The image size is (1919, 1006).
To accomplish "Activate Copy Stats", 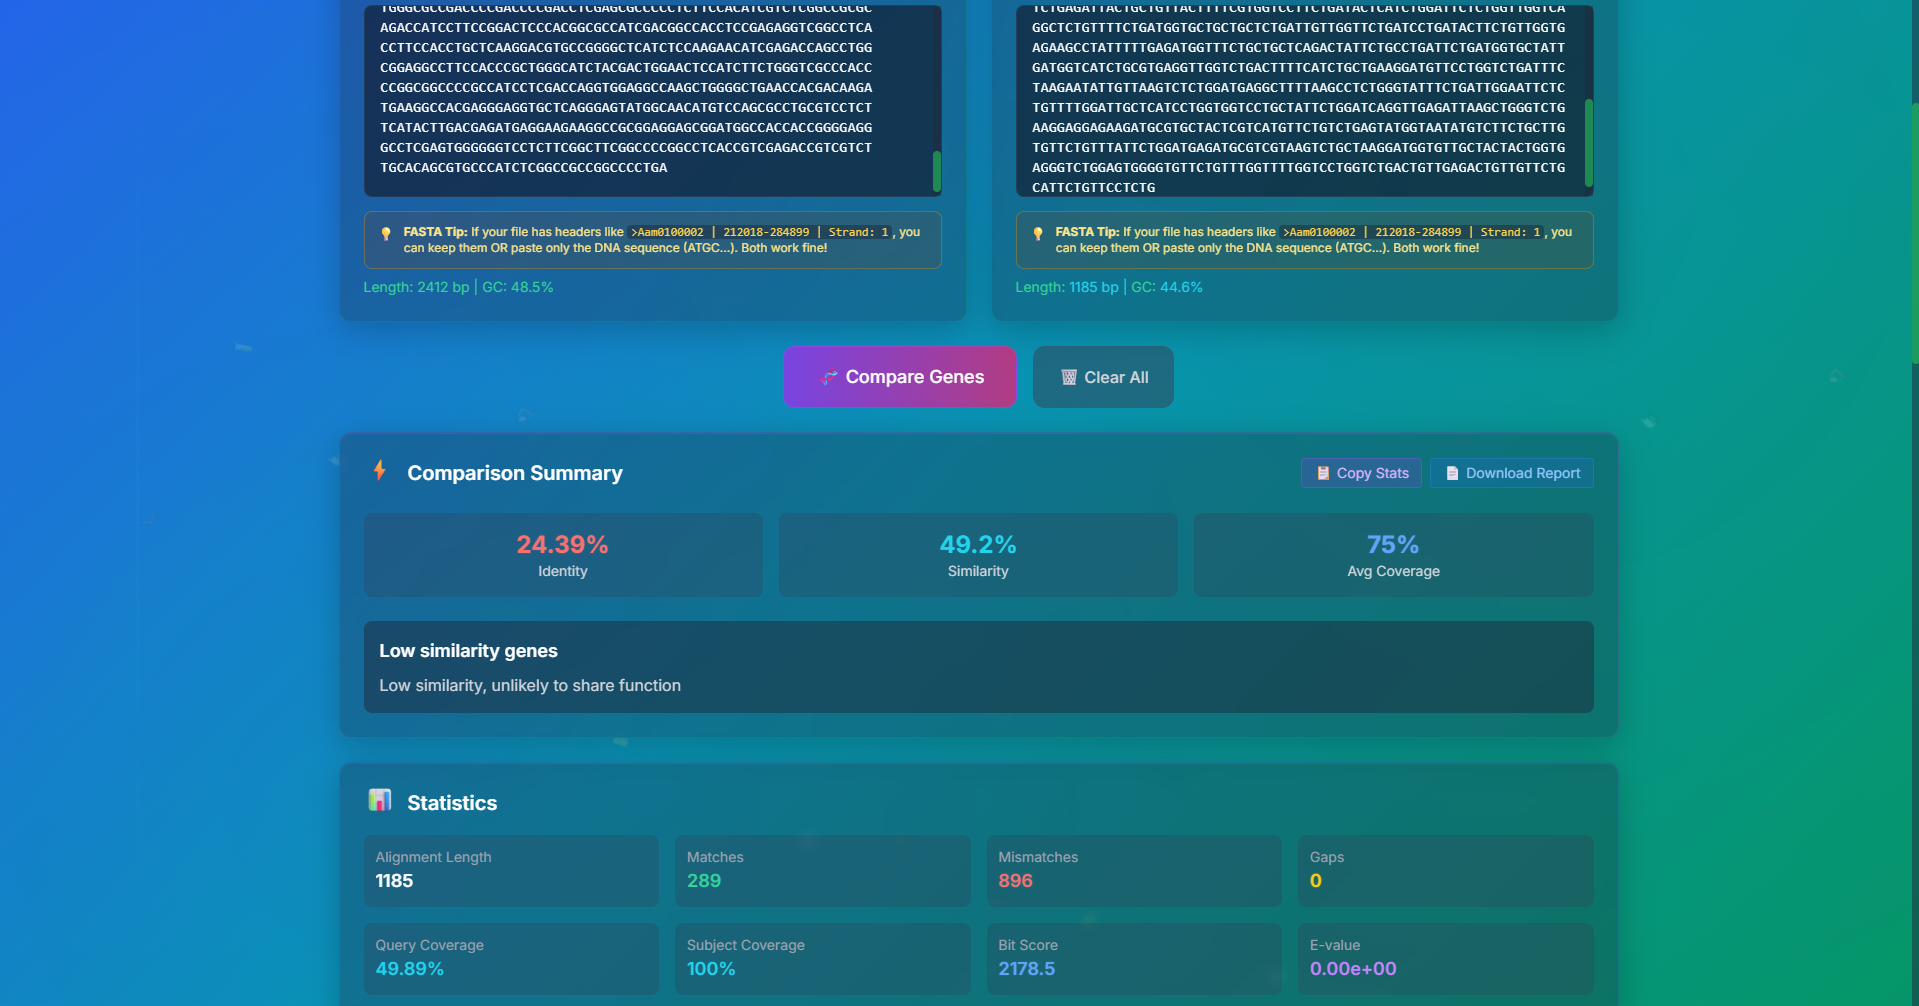I will pyautogui.click(x=1360, y=473).
